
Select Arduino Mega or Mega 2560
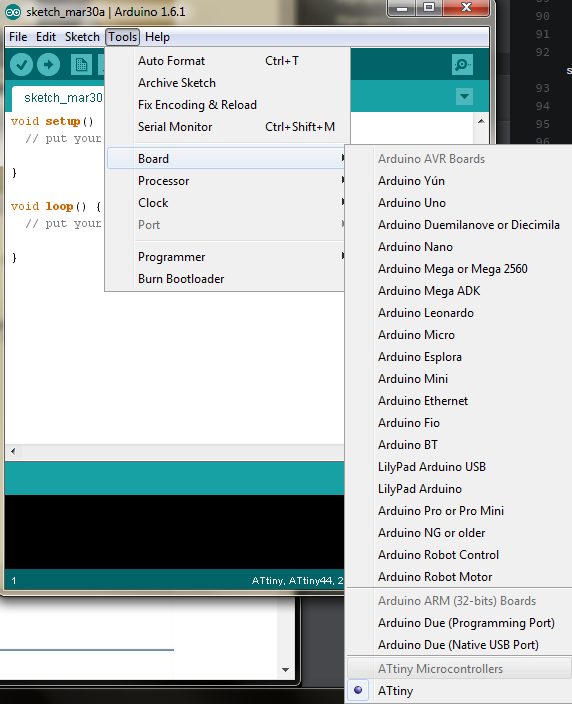[458, 268]
